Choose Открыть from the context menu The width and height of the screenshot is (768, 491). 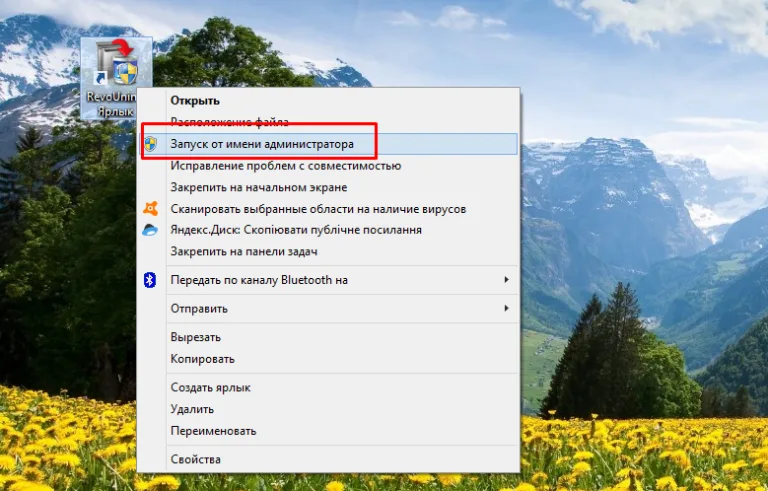pos(328,100)
